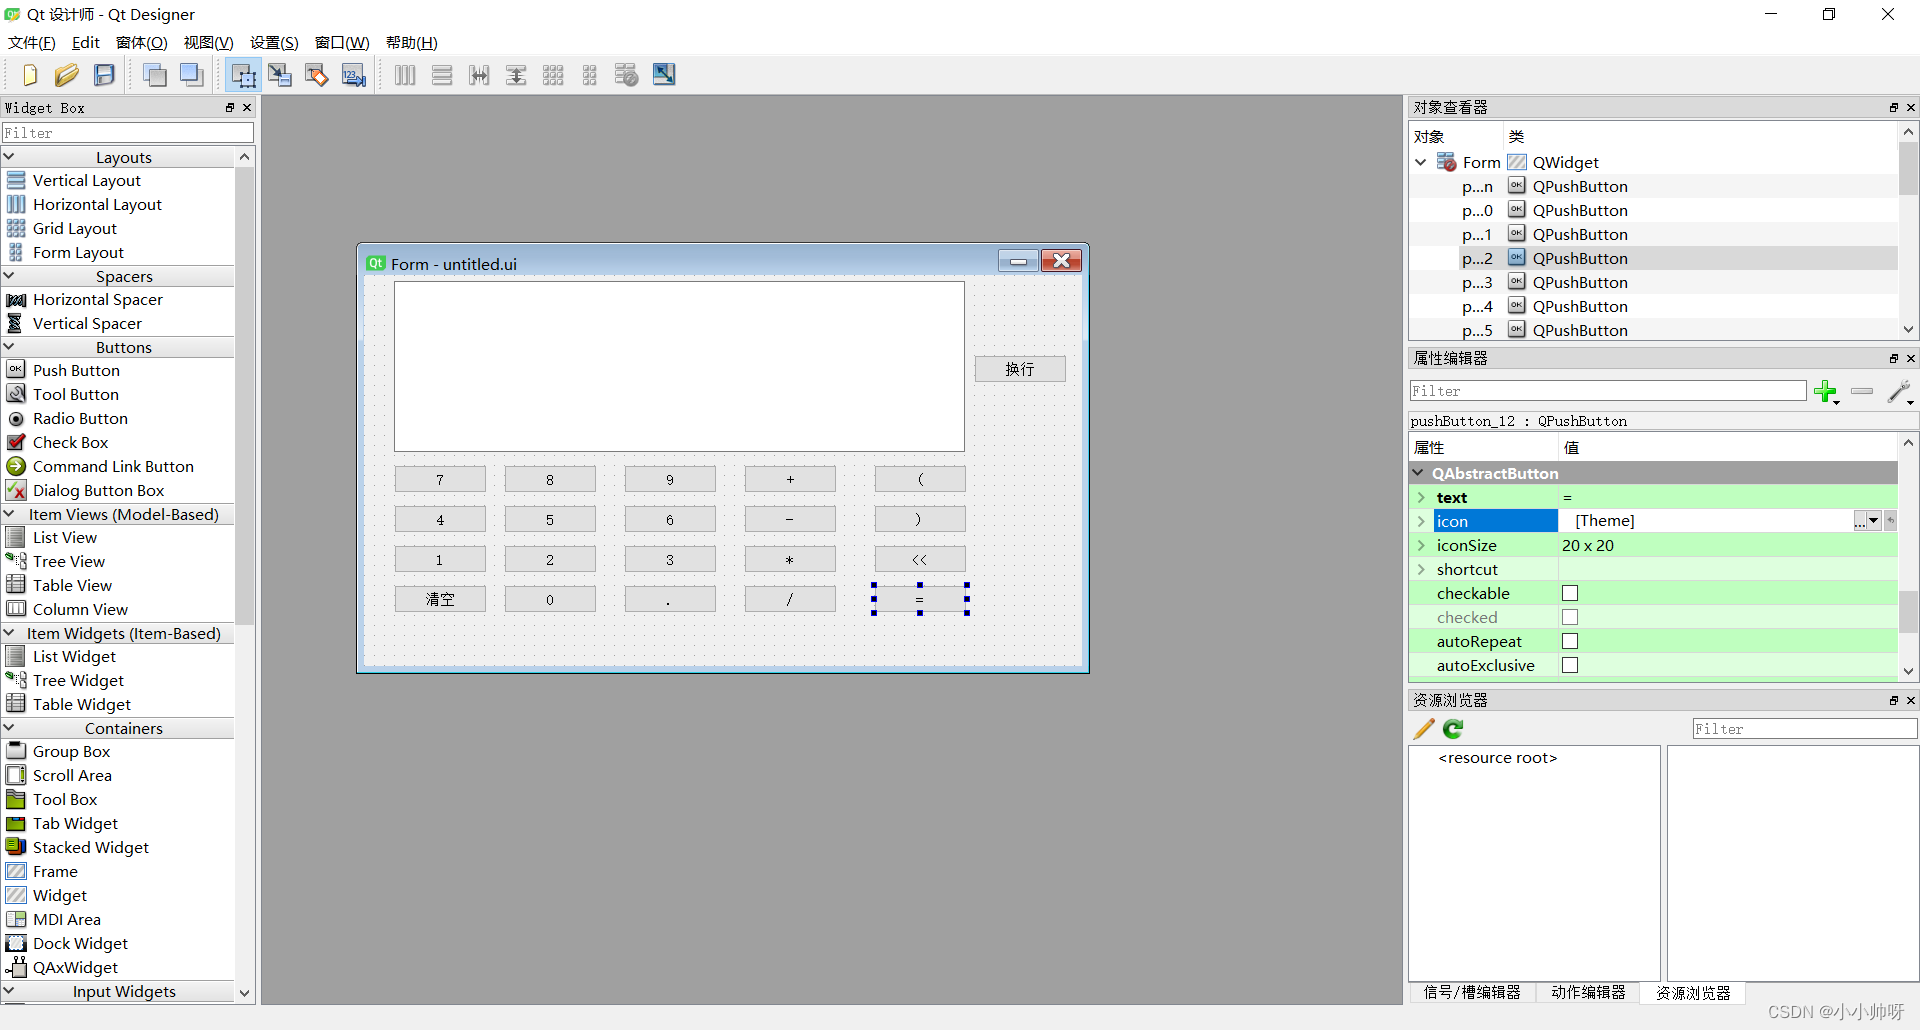Image resolution: width=1920 pixels, height=1030 pixels.
Task: Close the Form - untitled.ui window
Action: coord(1061,261)
